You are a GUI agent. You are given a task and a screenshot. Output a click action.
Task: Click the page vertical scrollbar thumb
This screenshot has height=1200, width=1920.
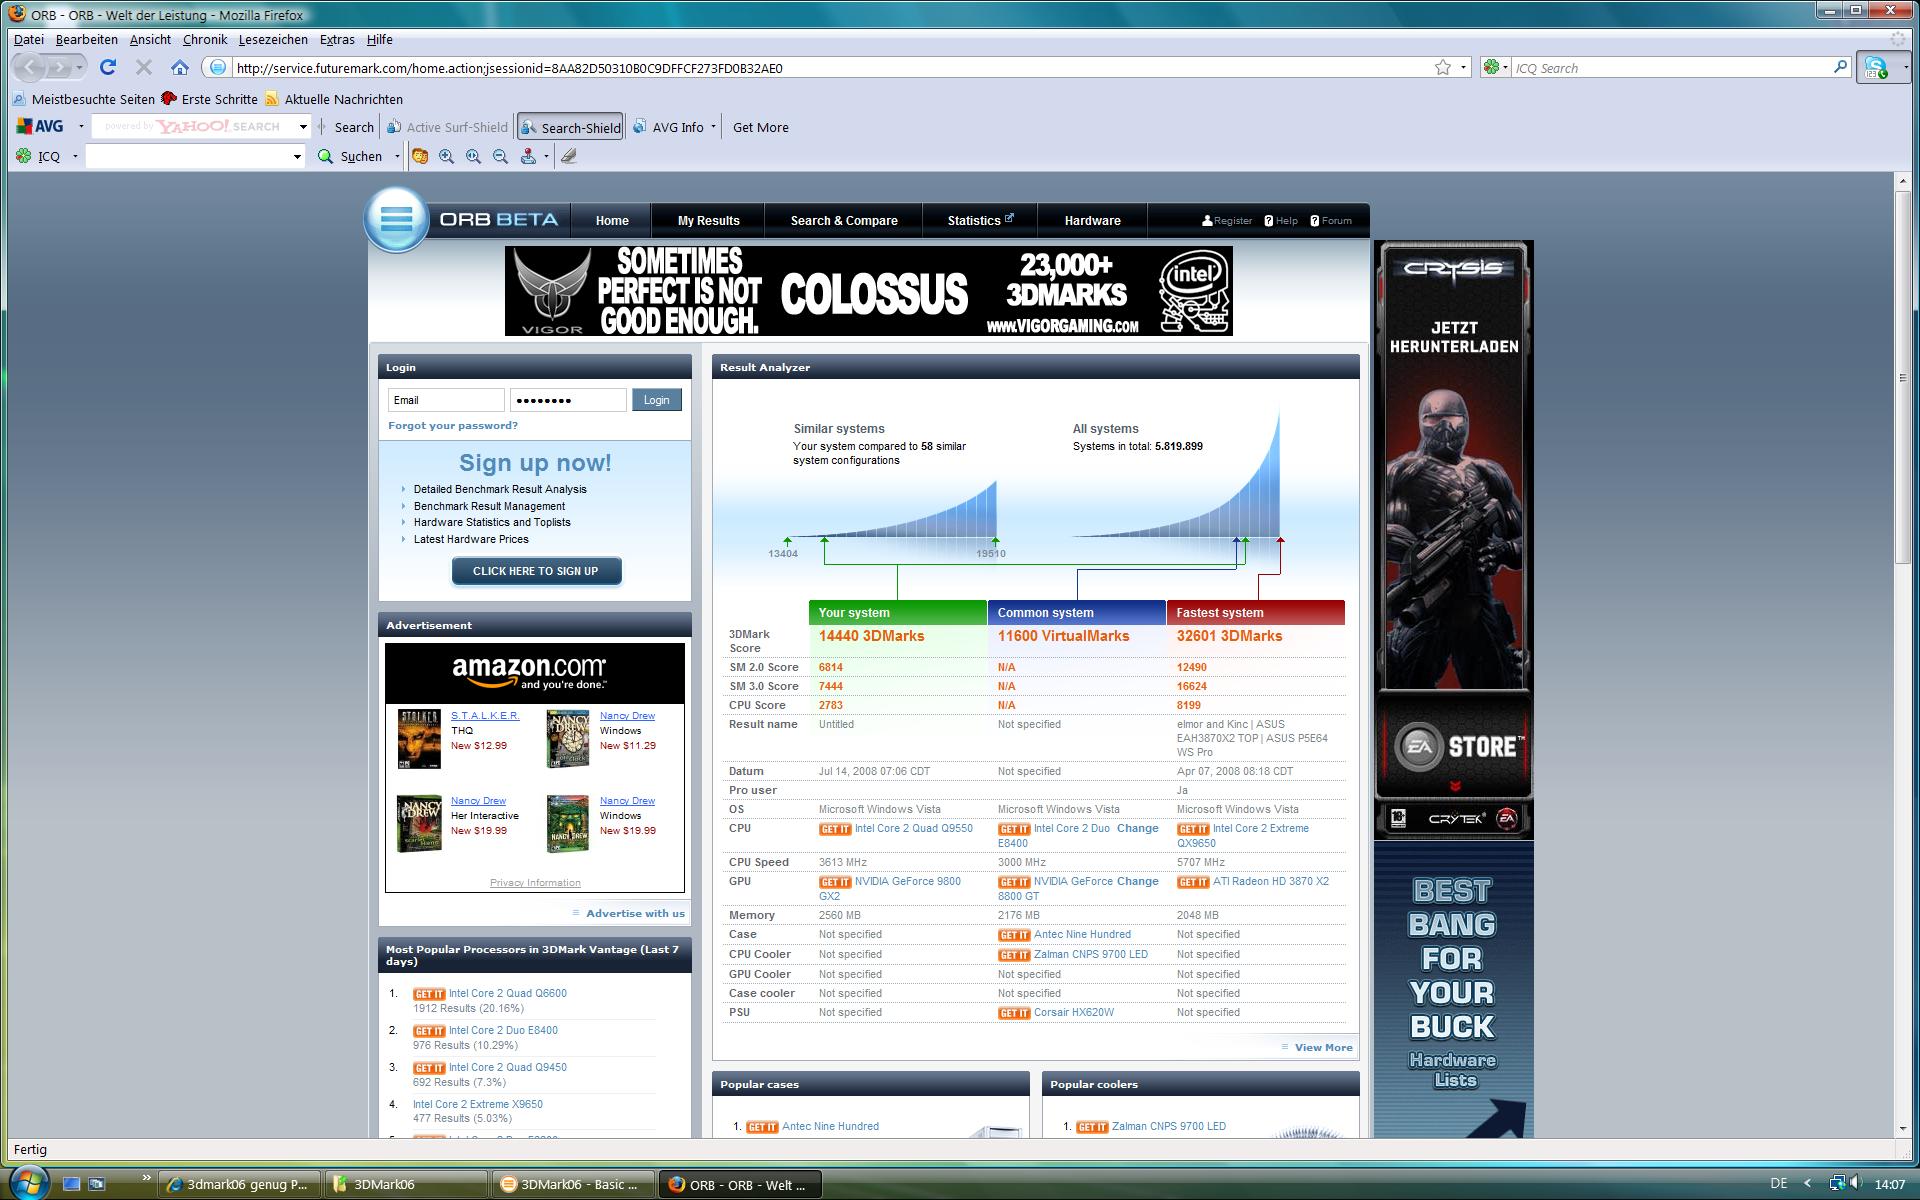1902,377
